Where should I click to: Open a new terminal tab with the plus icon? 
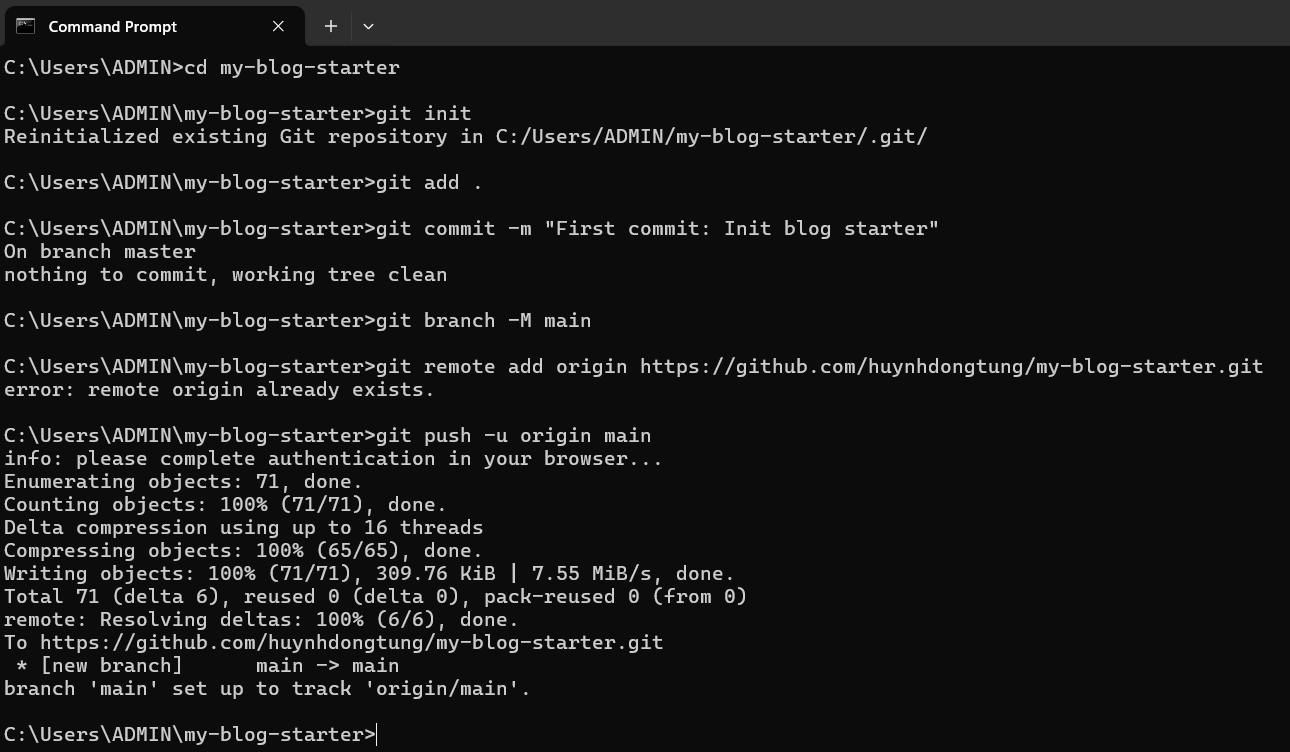(x=330, y=26)
